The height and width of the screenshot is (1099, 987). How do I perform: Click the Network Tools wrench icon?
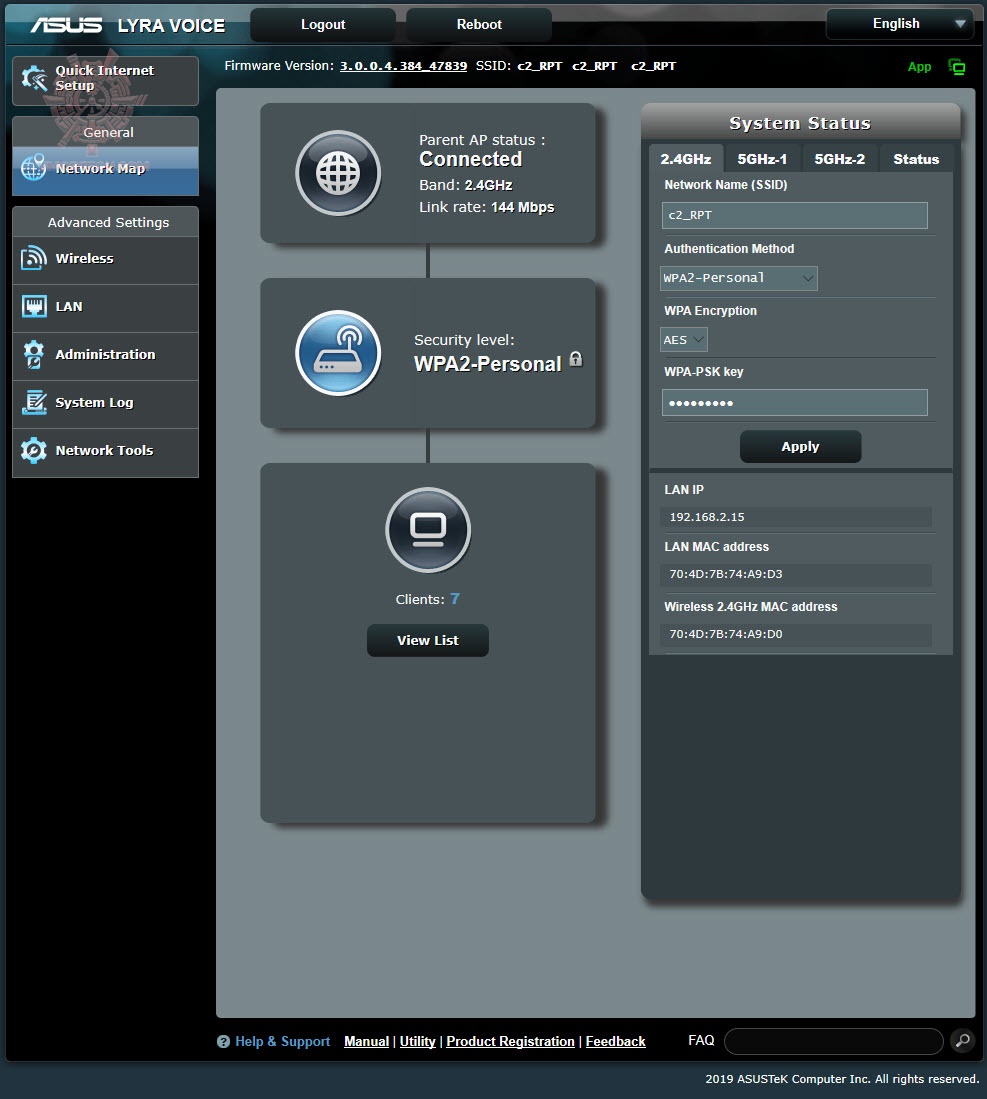pos(34,450)
